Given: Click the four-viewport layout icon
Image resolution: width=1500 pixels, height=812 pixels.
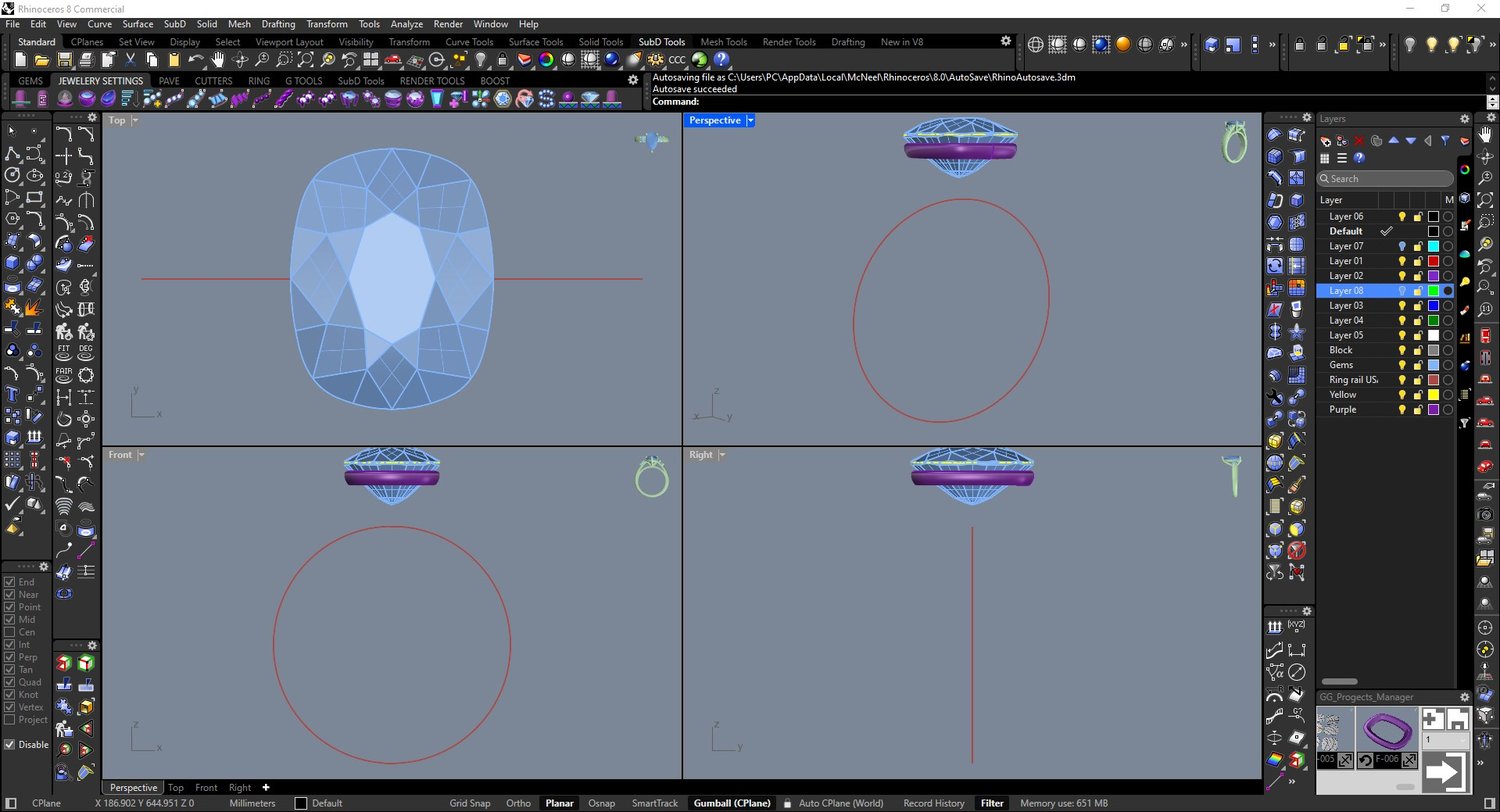Looking at the screenshot, I should coord(371,60).
